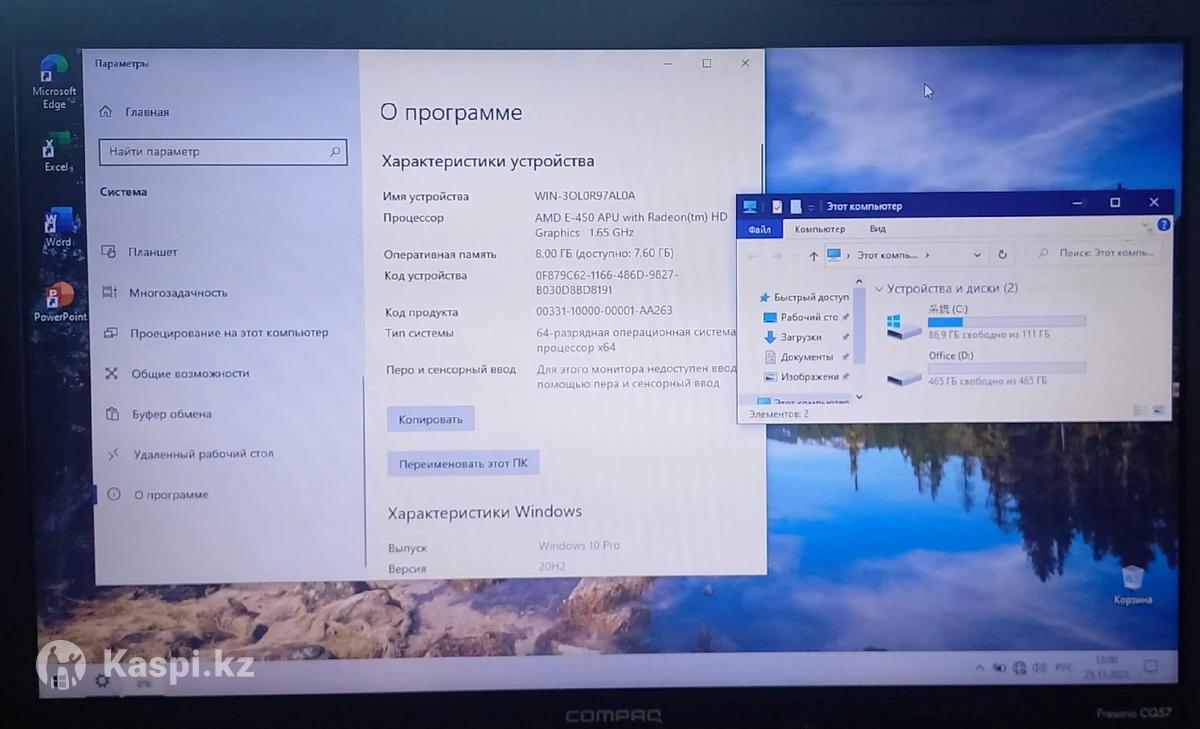Viewport: 1200px width, 729px height.
Task: Click the 'Найти параметр' search field
Action: tap(213, 152)
